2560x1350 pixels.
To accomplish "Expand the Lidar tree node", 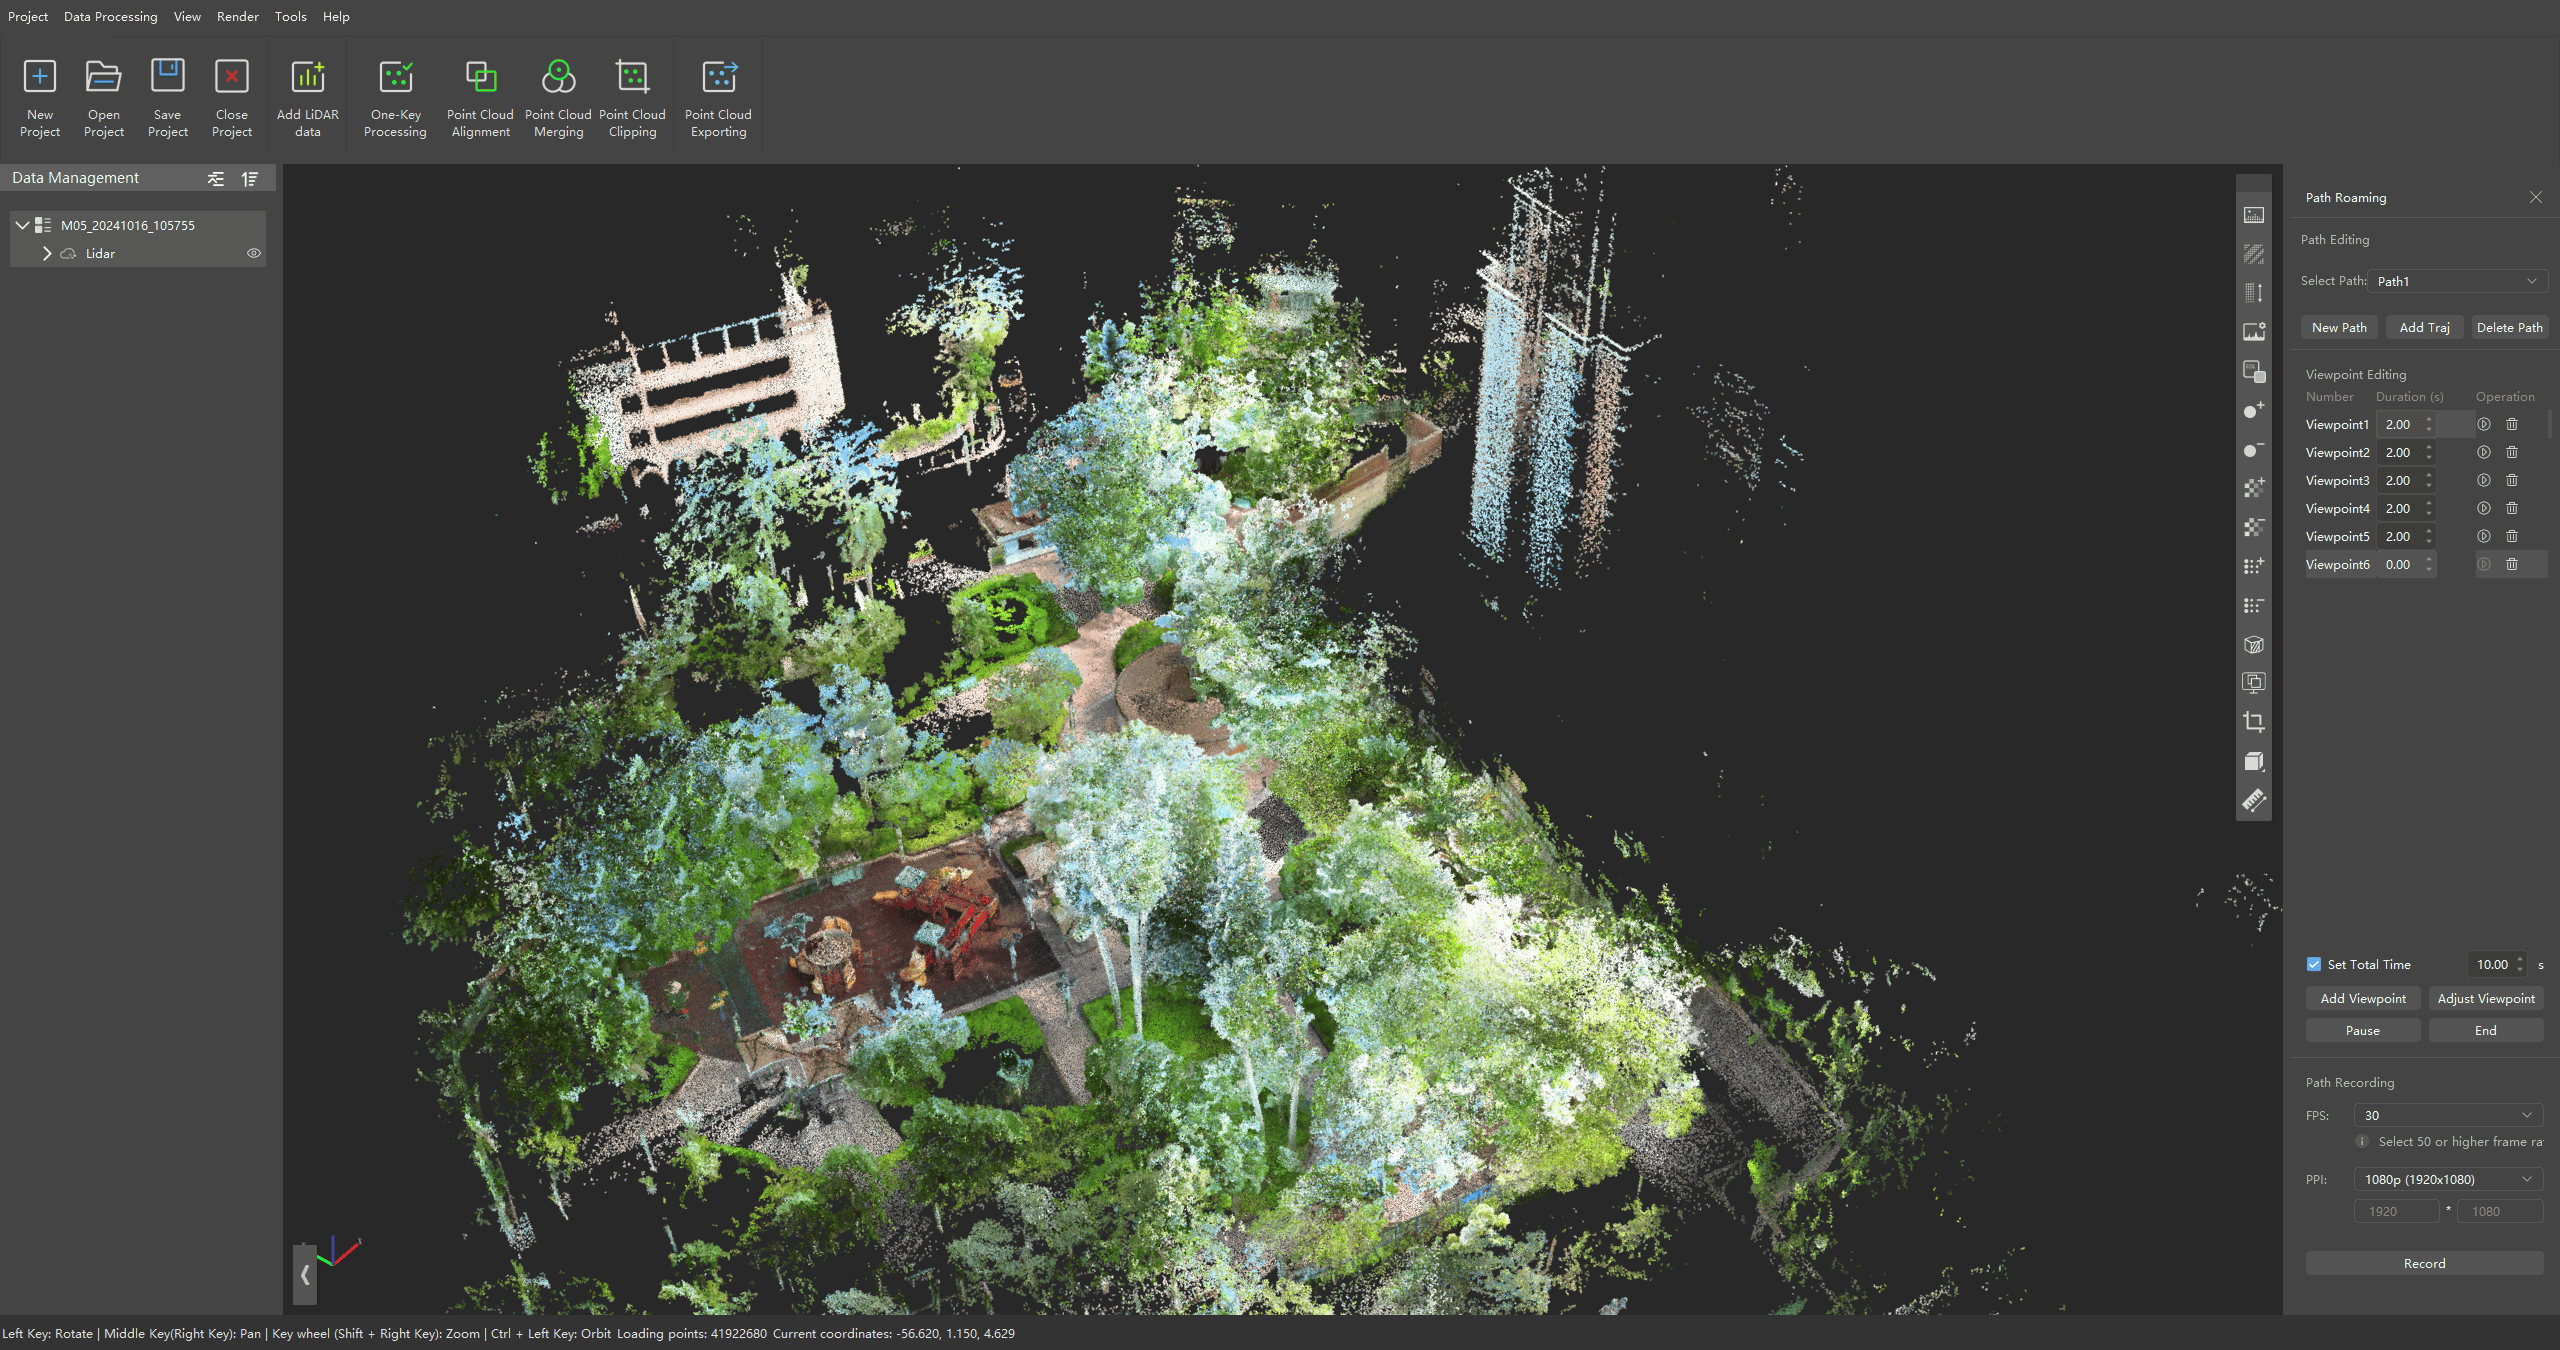I will (x=47, y=254).
